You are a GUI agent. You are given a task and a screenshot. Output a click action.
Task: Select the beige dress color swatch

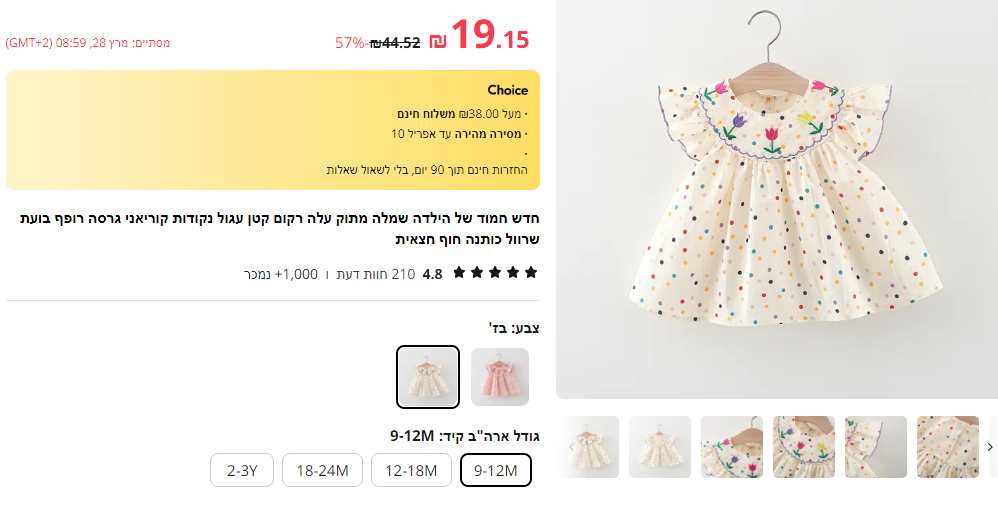[428, 377]
